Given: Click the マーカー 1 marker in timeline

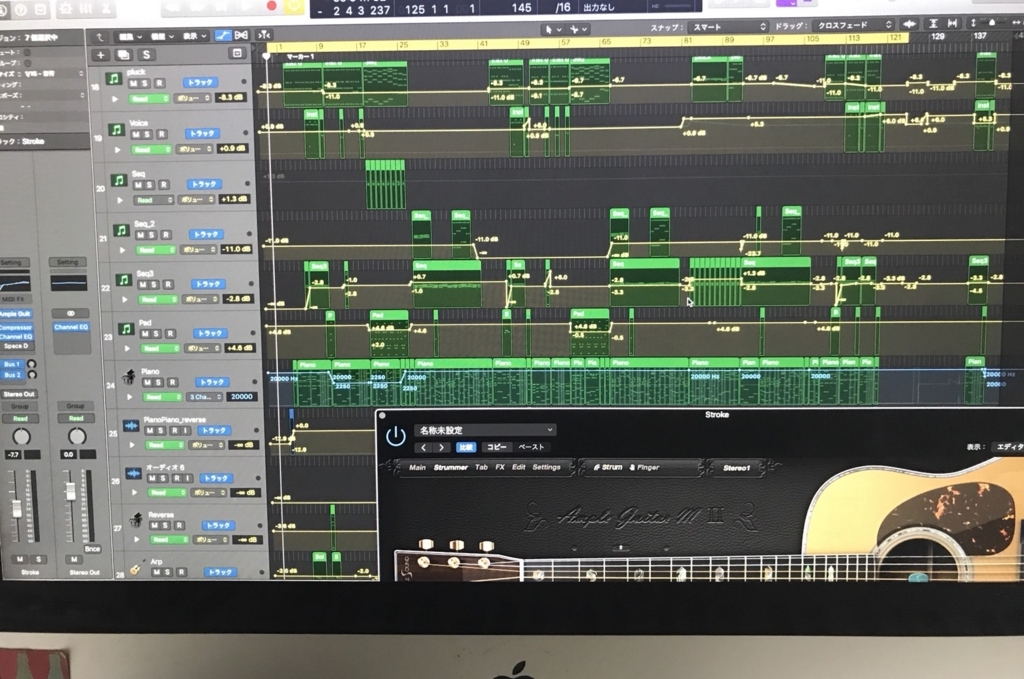Looking at the screenshot, I should [x=300, y=57].
